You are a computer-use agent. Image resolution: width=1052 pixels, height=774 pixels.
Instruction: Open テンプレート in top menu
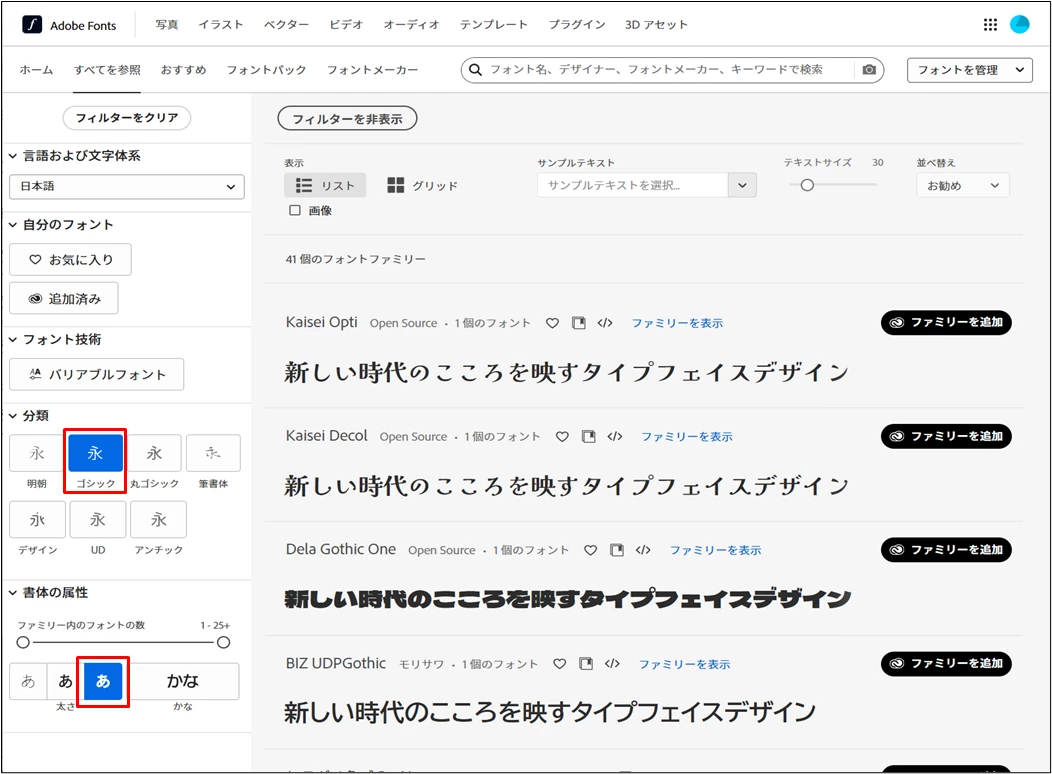point(494,25)
